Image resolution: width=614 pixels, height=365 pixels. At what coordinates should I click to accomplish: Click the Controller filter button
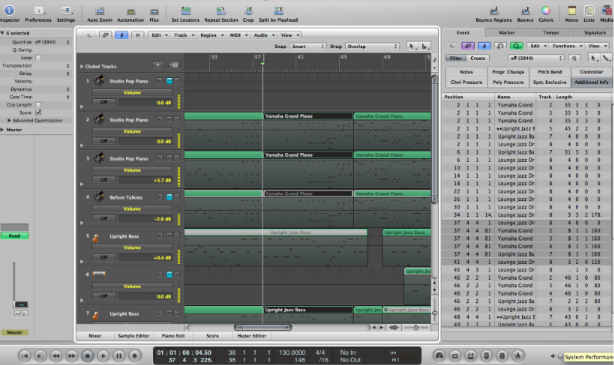(x=591, y=72)
